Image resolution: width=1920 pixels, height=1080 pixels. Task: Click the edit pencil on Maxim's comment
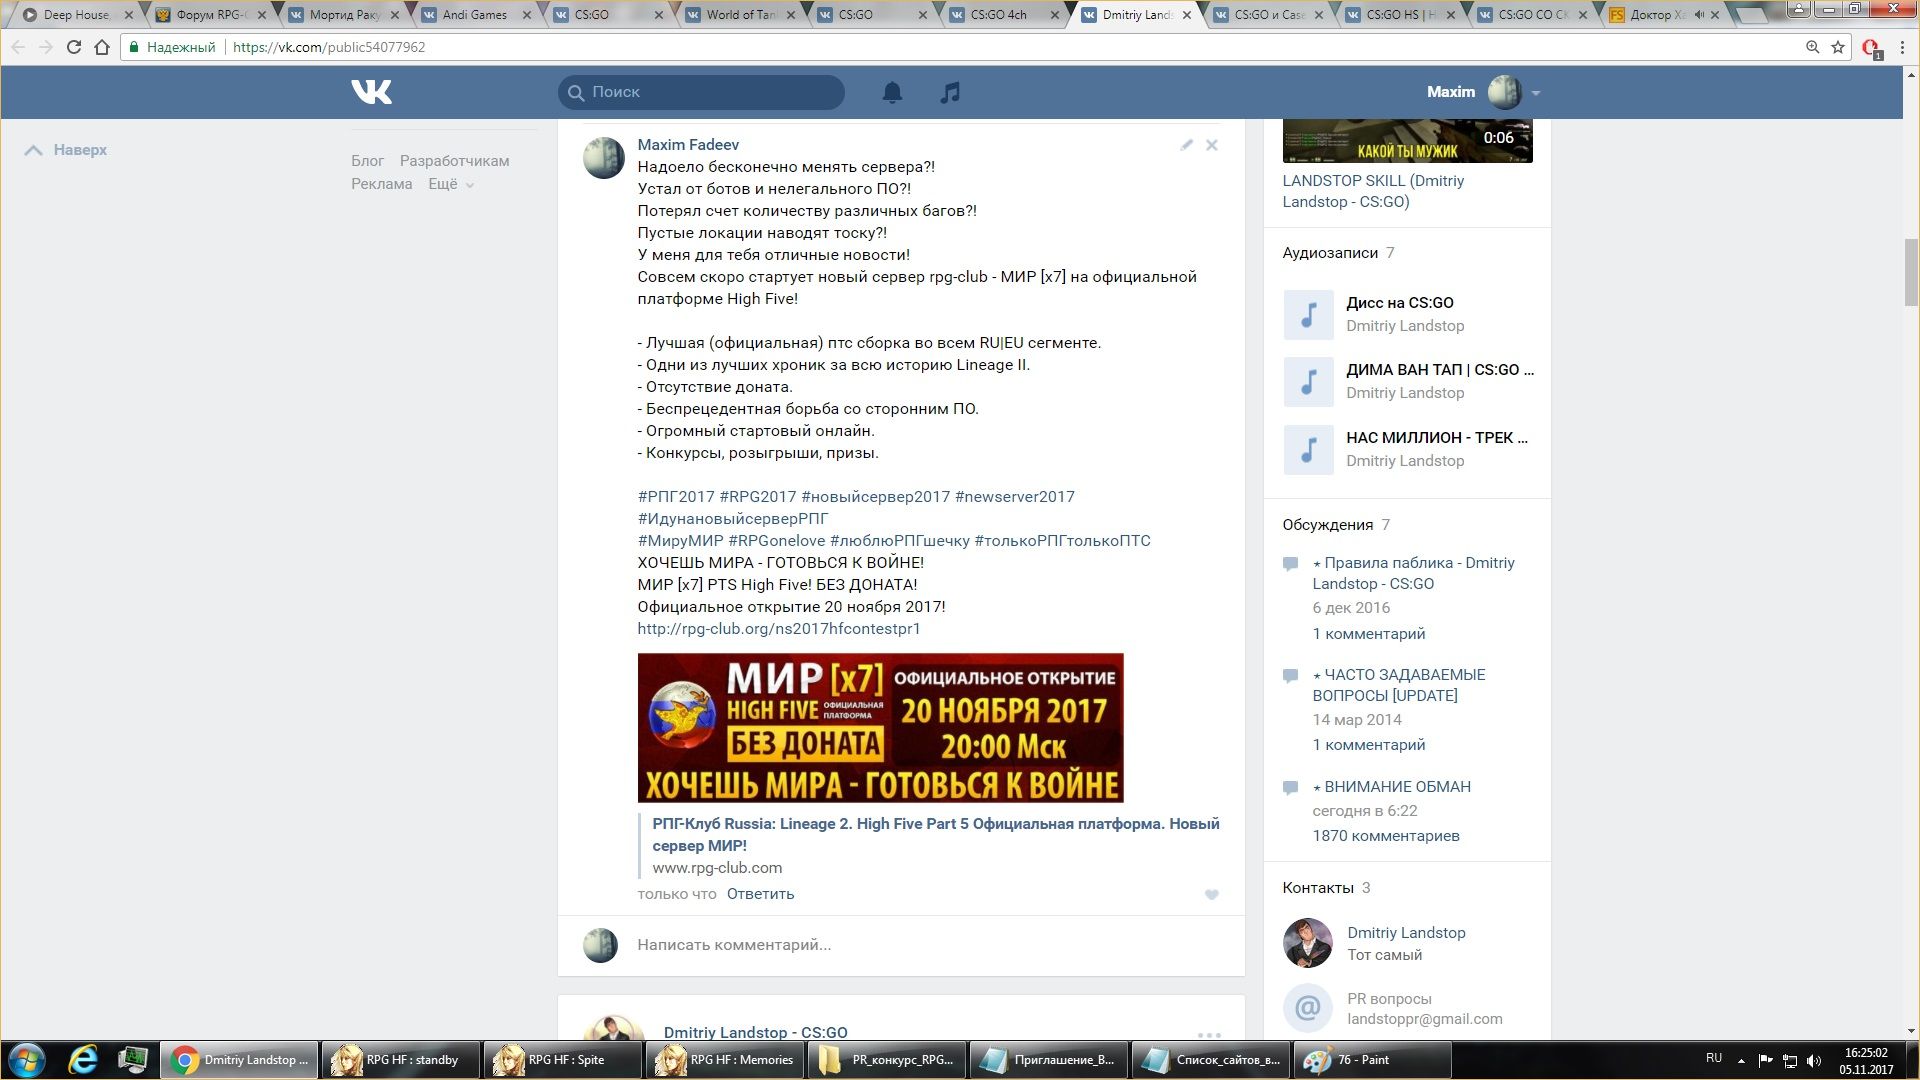(1186, 145)
